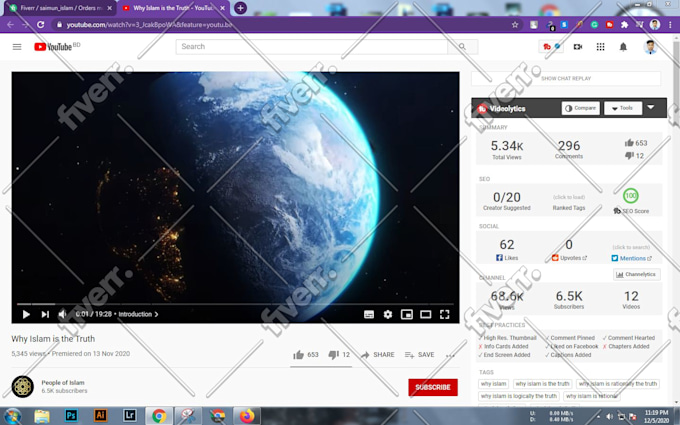Open Chrome's three-dot menu
Screen dimensions: 680x425
click(x=670, y=25)
